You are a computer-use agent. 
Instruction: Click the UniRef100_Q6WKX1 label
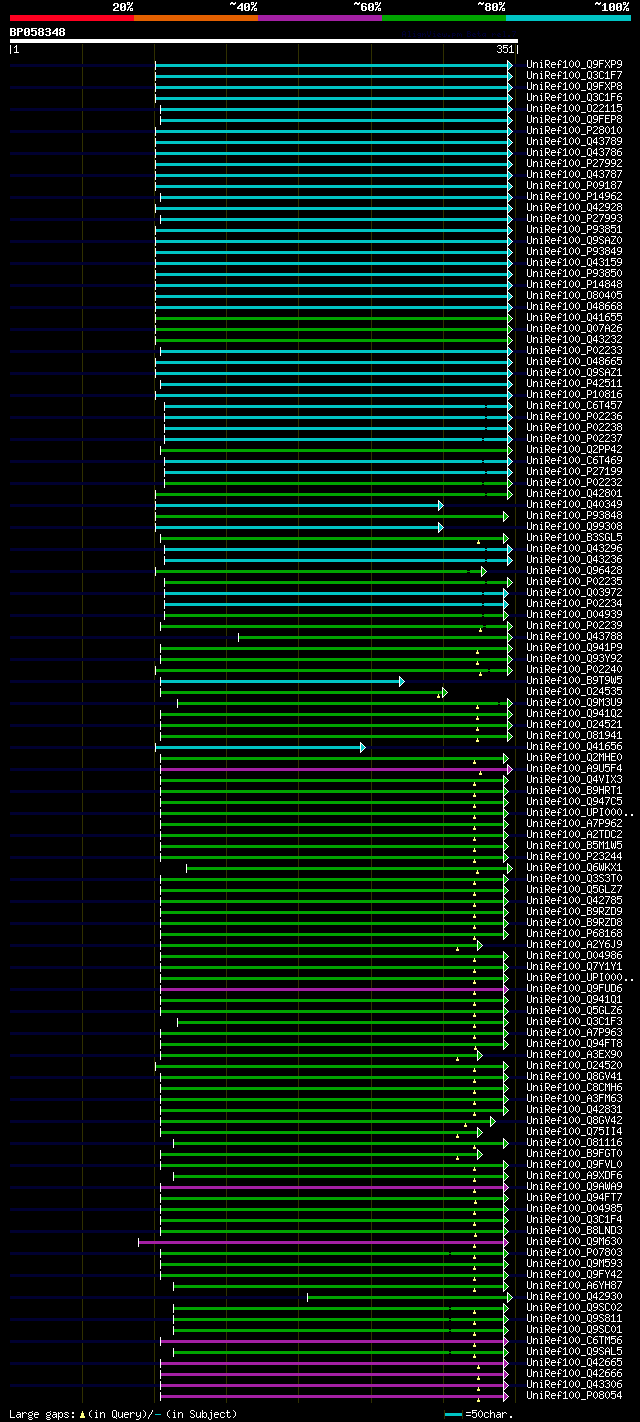click(x=574, y=868)
